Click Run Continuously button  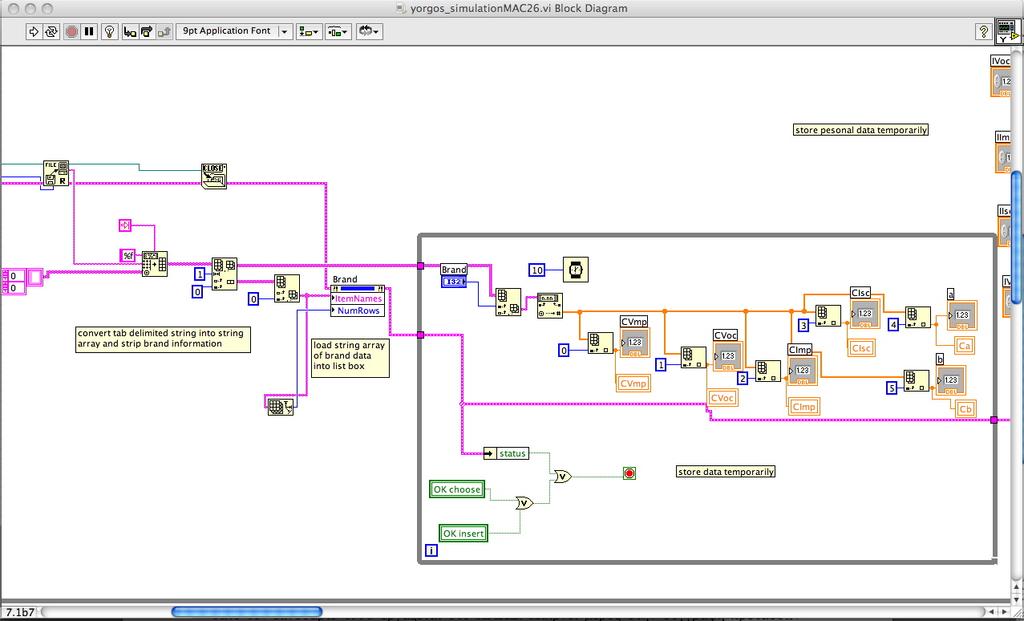[x=51, y=31]
